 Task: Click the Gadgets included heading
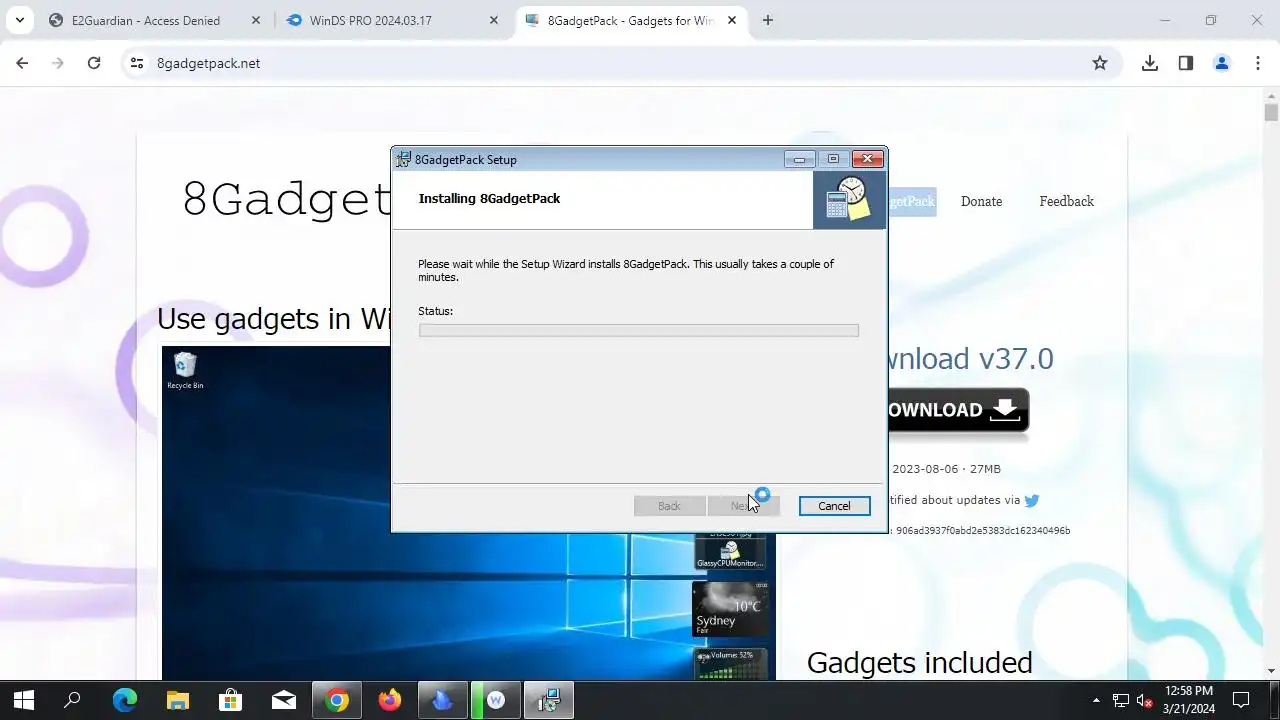(919, 663)
